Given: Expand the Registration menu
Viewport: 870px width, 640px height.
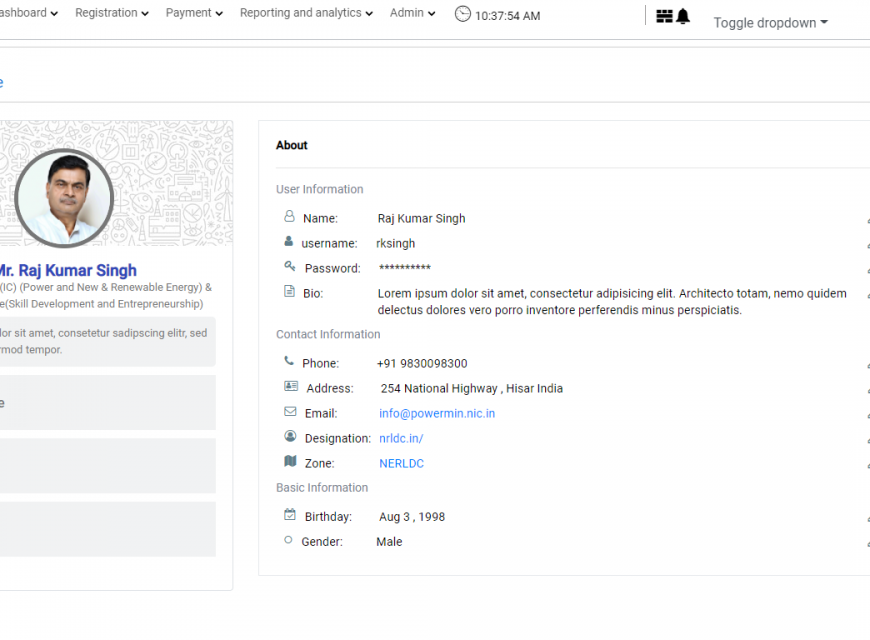Looking at the screenshot, I should pos(112,13).
